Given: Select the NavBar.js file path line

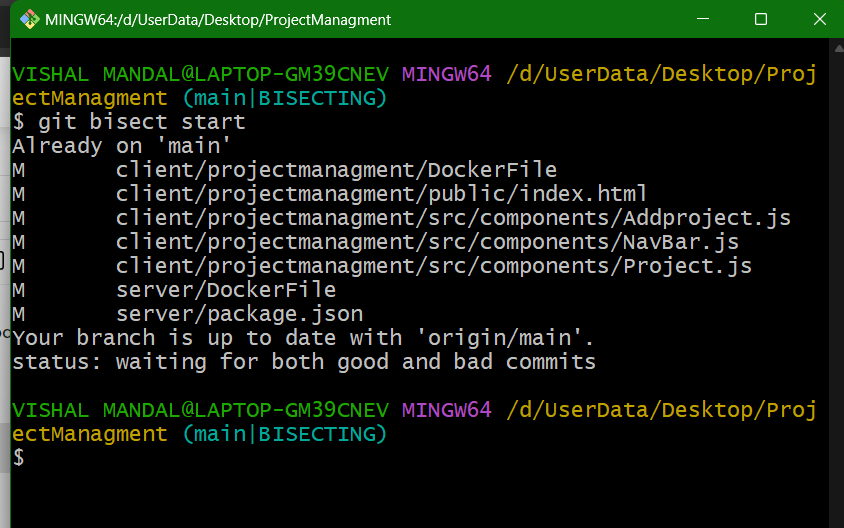Looking at the screenshot, I should (x=427, y=242).
